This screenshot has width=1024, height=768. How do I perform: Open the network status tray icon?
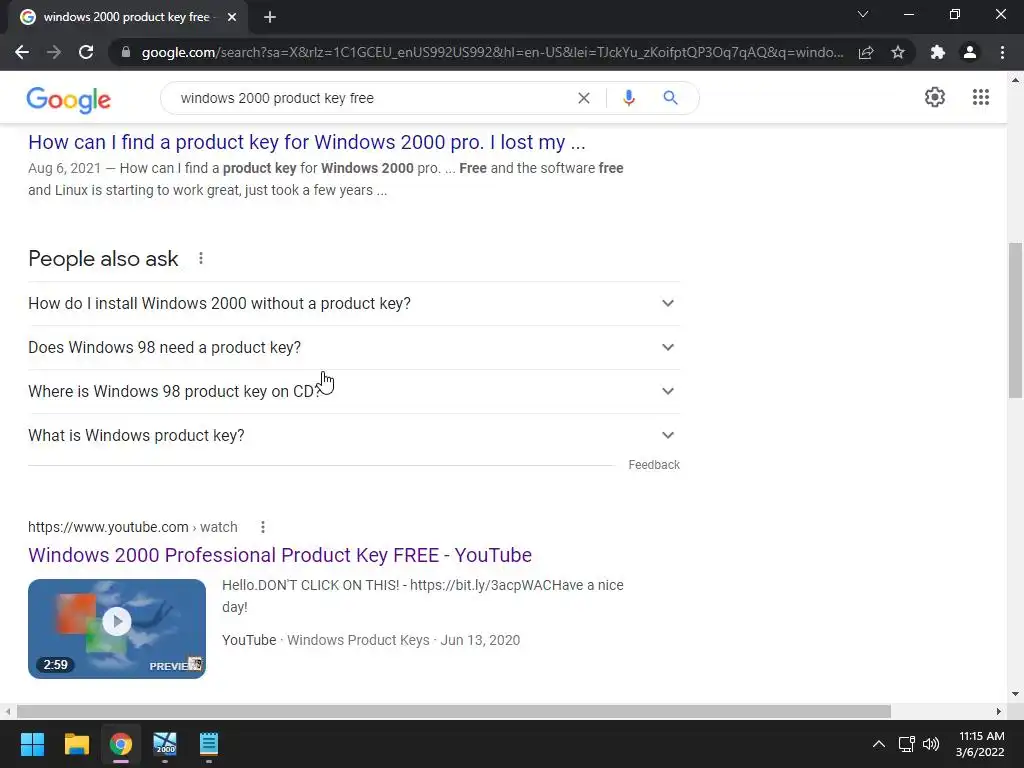(x=906, y=744)
